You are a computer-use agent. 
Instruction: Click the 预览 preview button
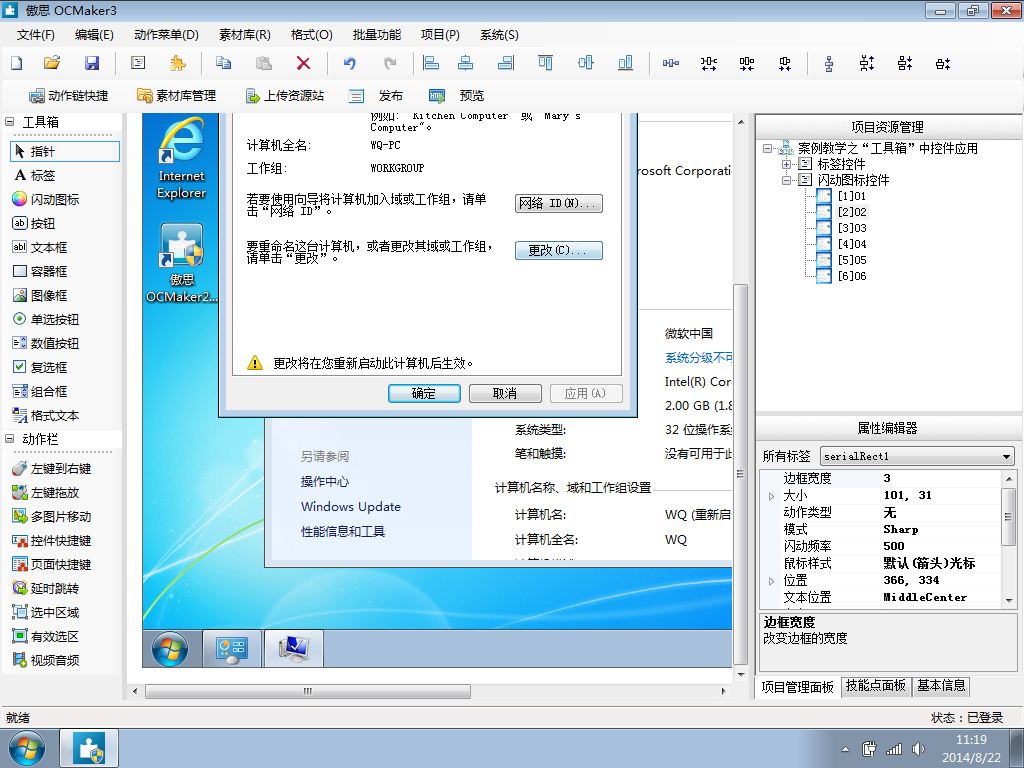pos(456,96)
